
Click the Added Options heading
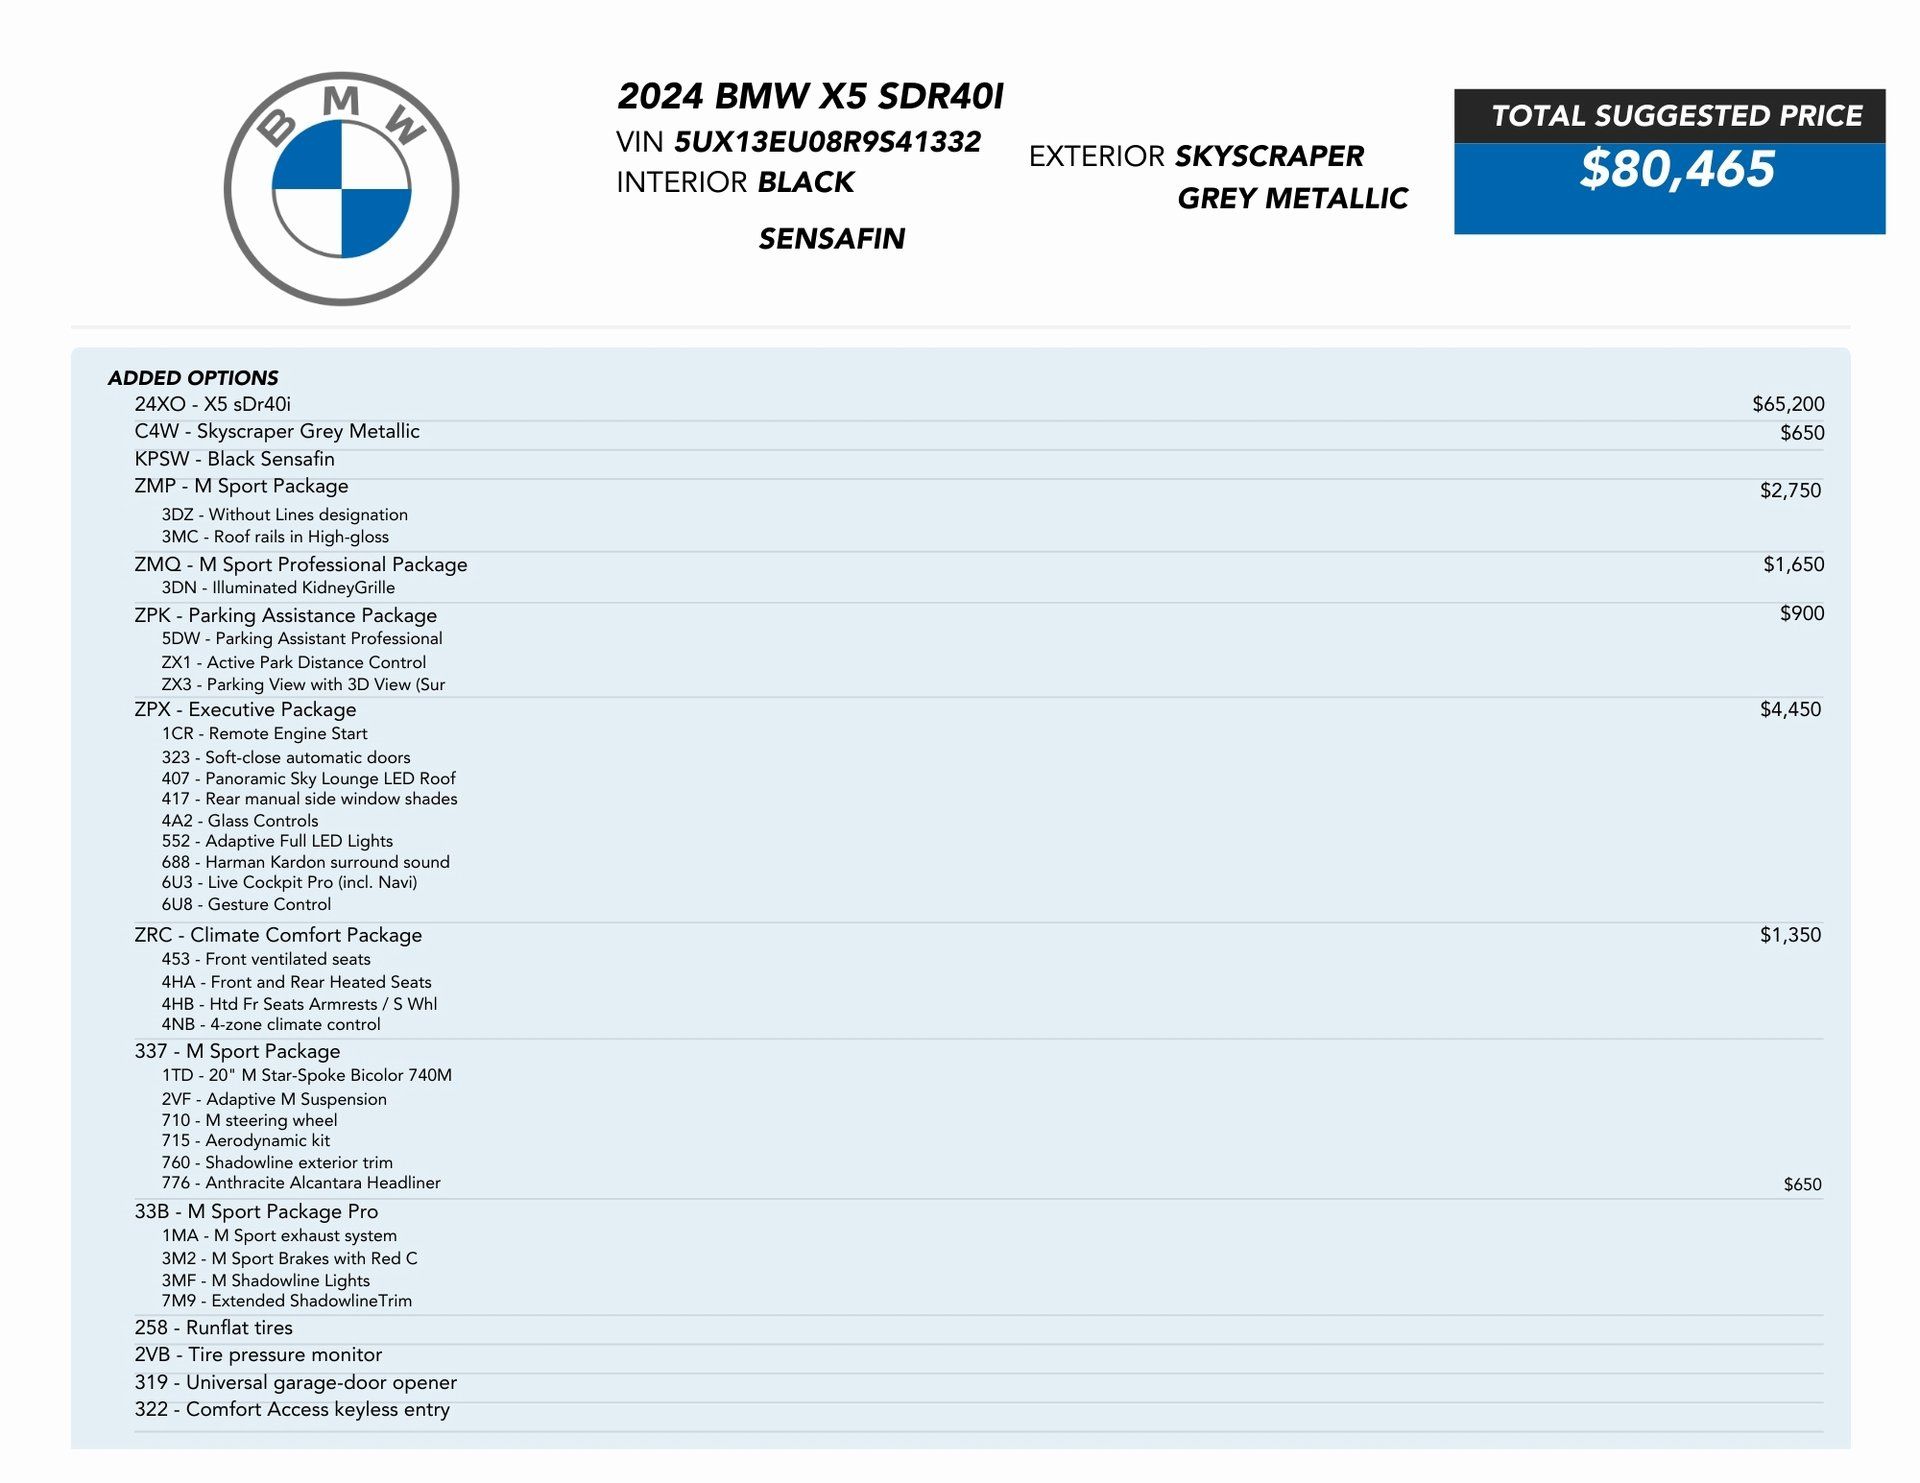(x=193, y=378)
